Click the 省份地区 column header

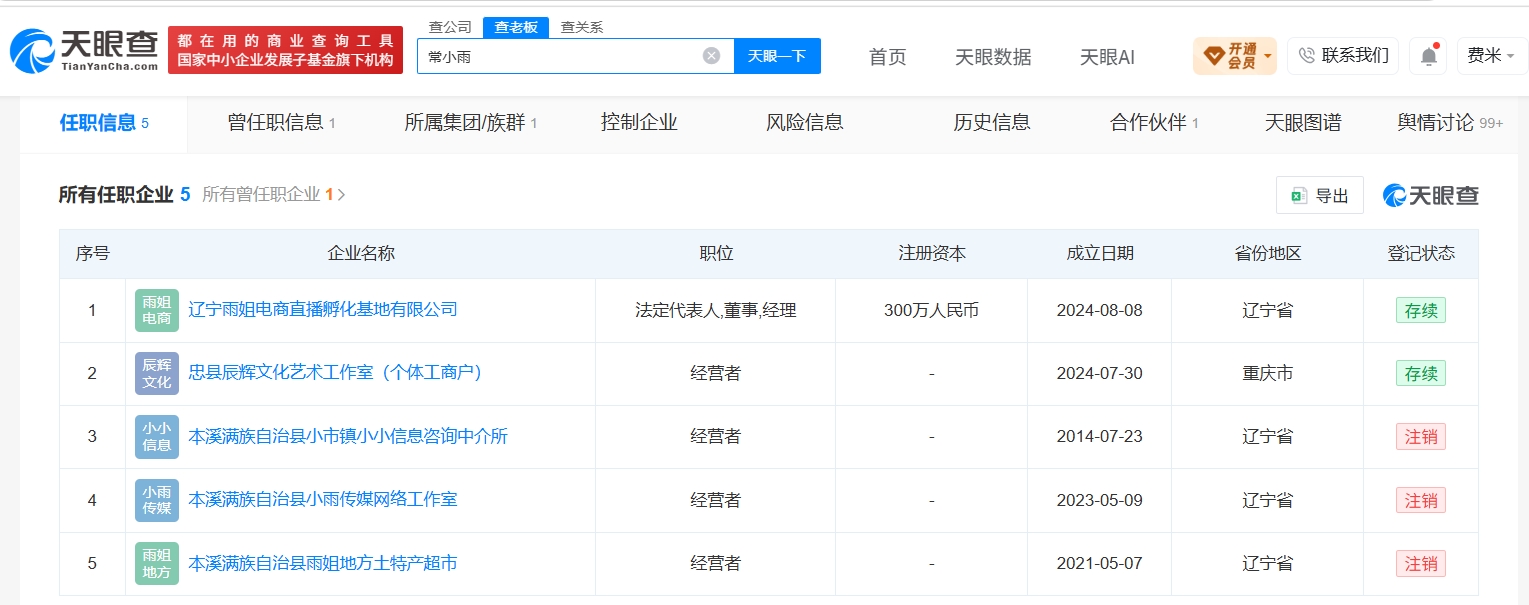(x=1267, y=253)
